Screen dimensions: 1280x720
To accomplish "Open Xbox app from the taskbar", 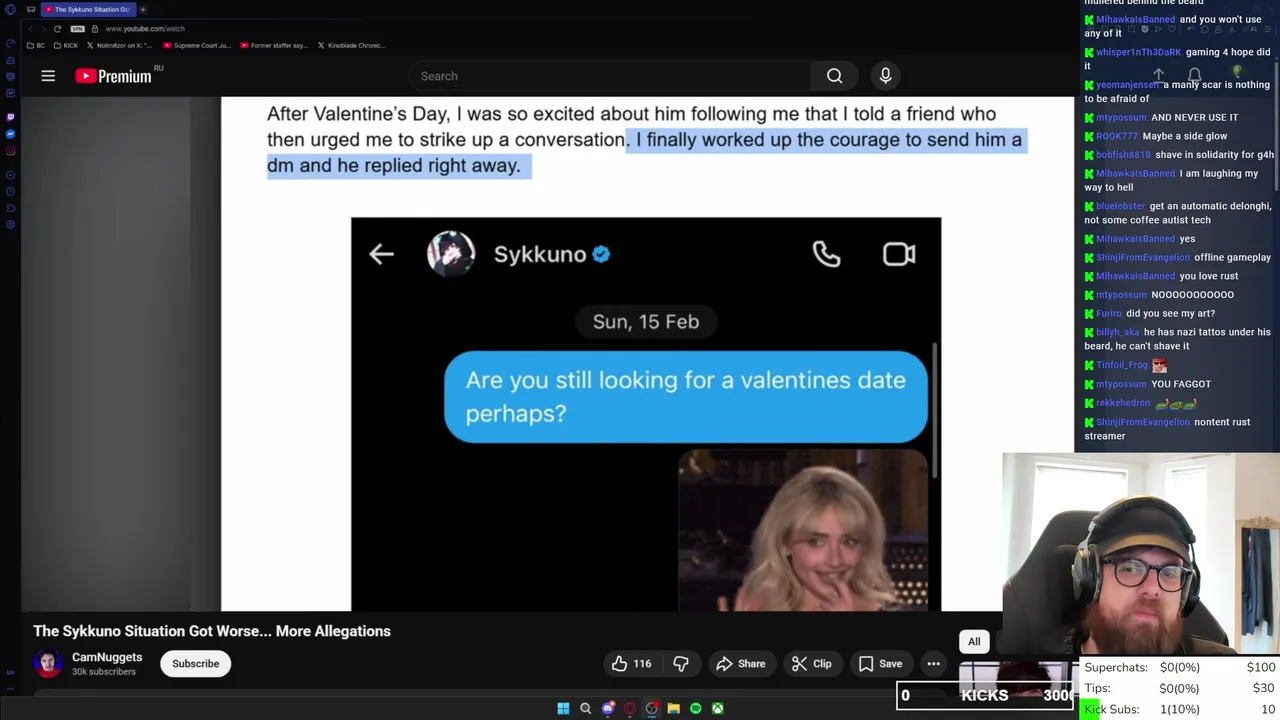I will click(x=717, y=709).
